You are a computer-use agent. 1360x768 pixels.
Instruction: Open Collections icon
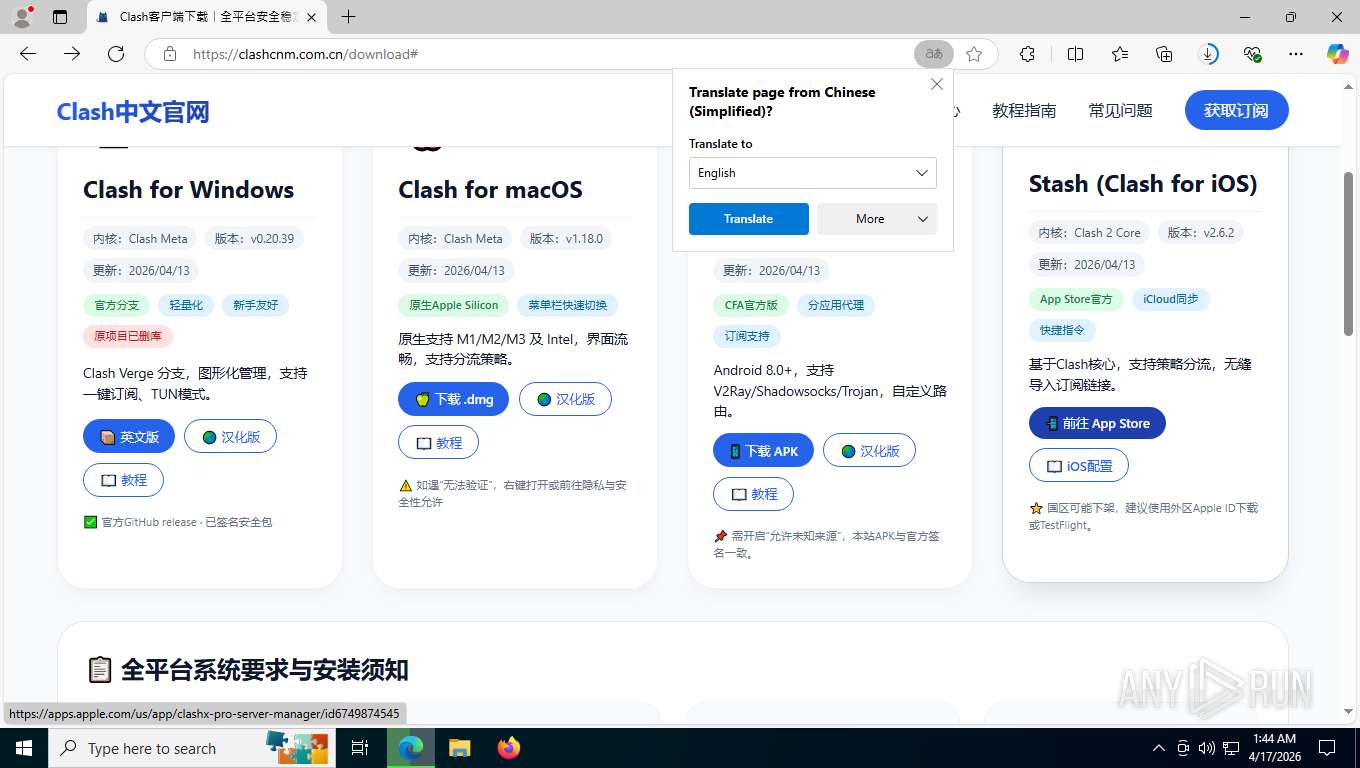point(1164,54)
